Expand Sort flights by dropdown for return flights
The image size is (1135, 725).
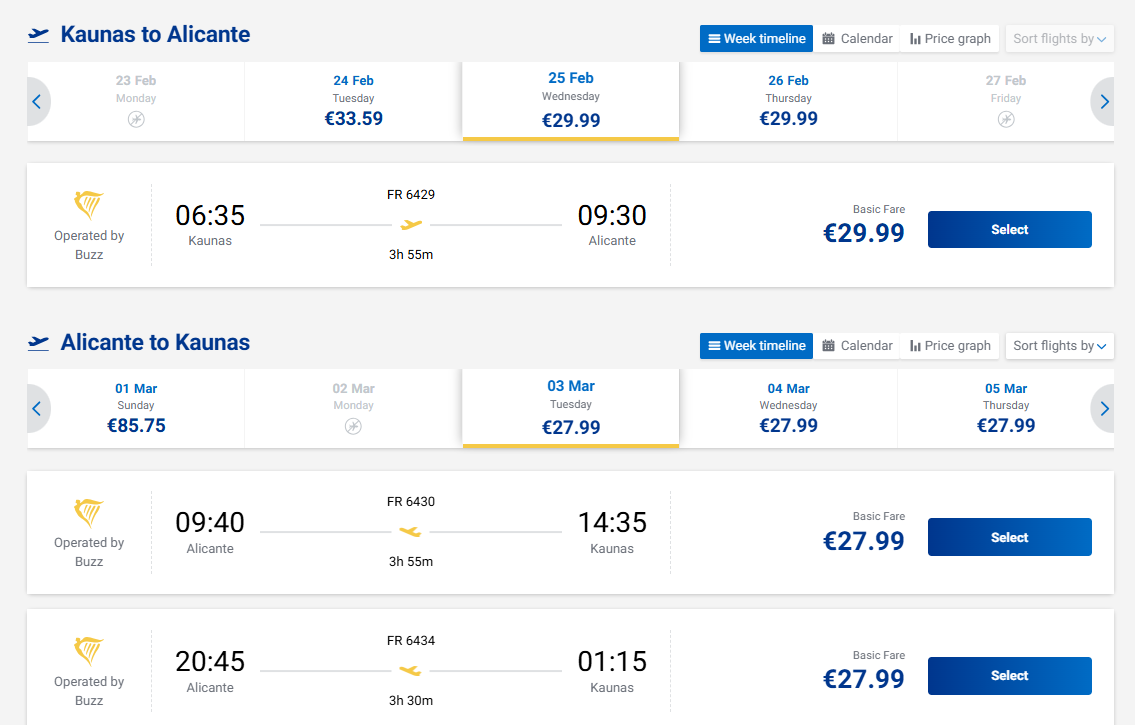pyautogui.click(x=1059, y=346)
